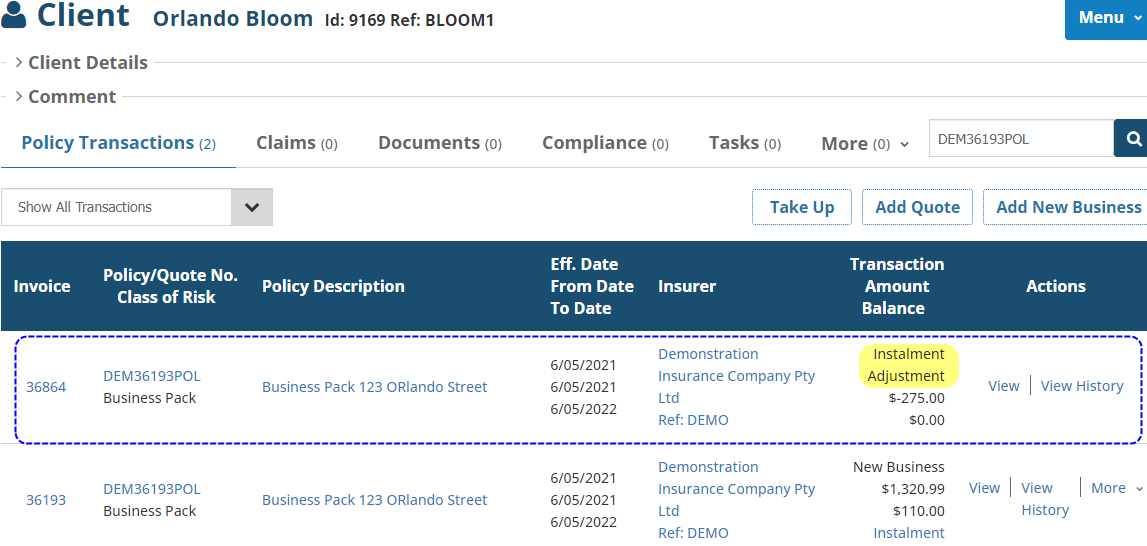
Task: Open the More tab dropdown
Action: pos(865,144)
